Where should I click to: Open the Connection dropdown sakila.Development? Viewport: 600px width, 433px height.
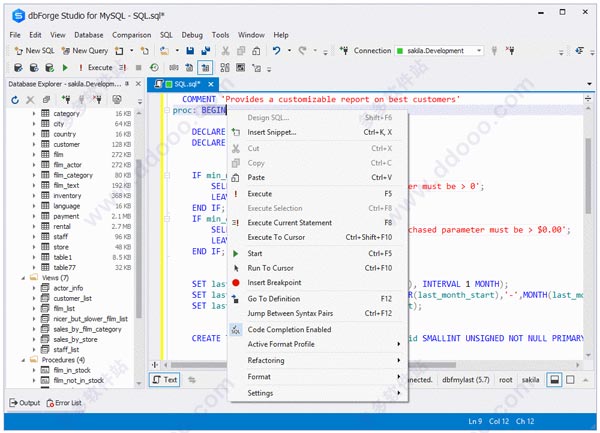[439, 50]
